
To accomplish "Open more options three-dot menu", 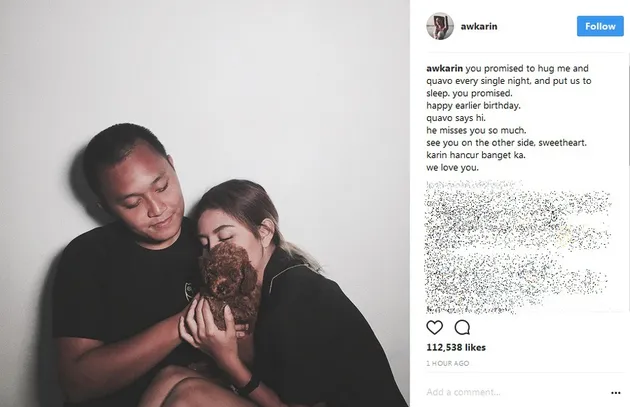I will 616,393.
